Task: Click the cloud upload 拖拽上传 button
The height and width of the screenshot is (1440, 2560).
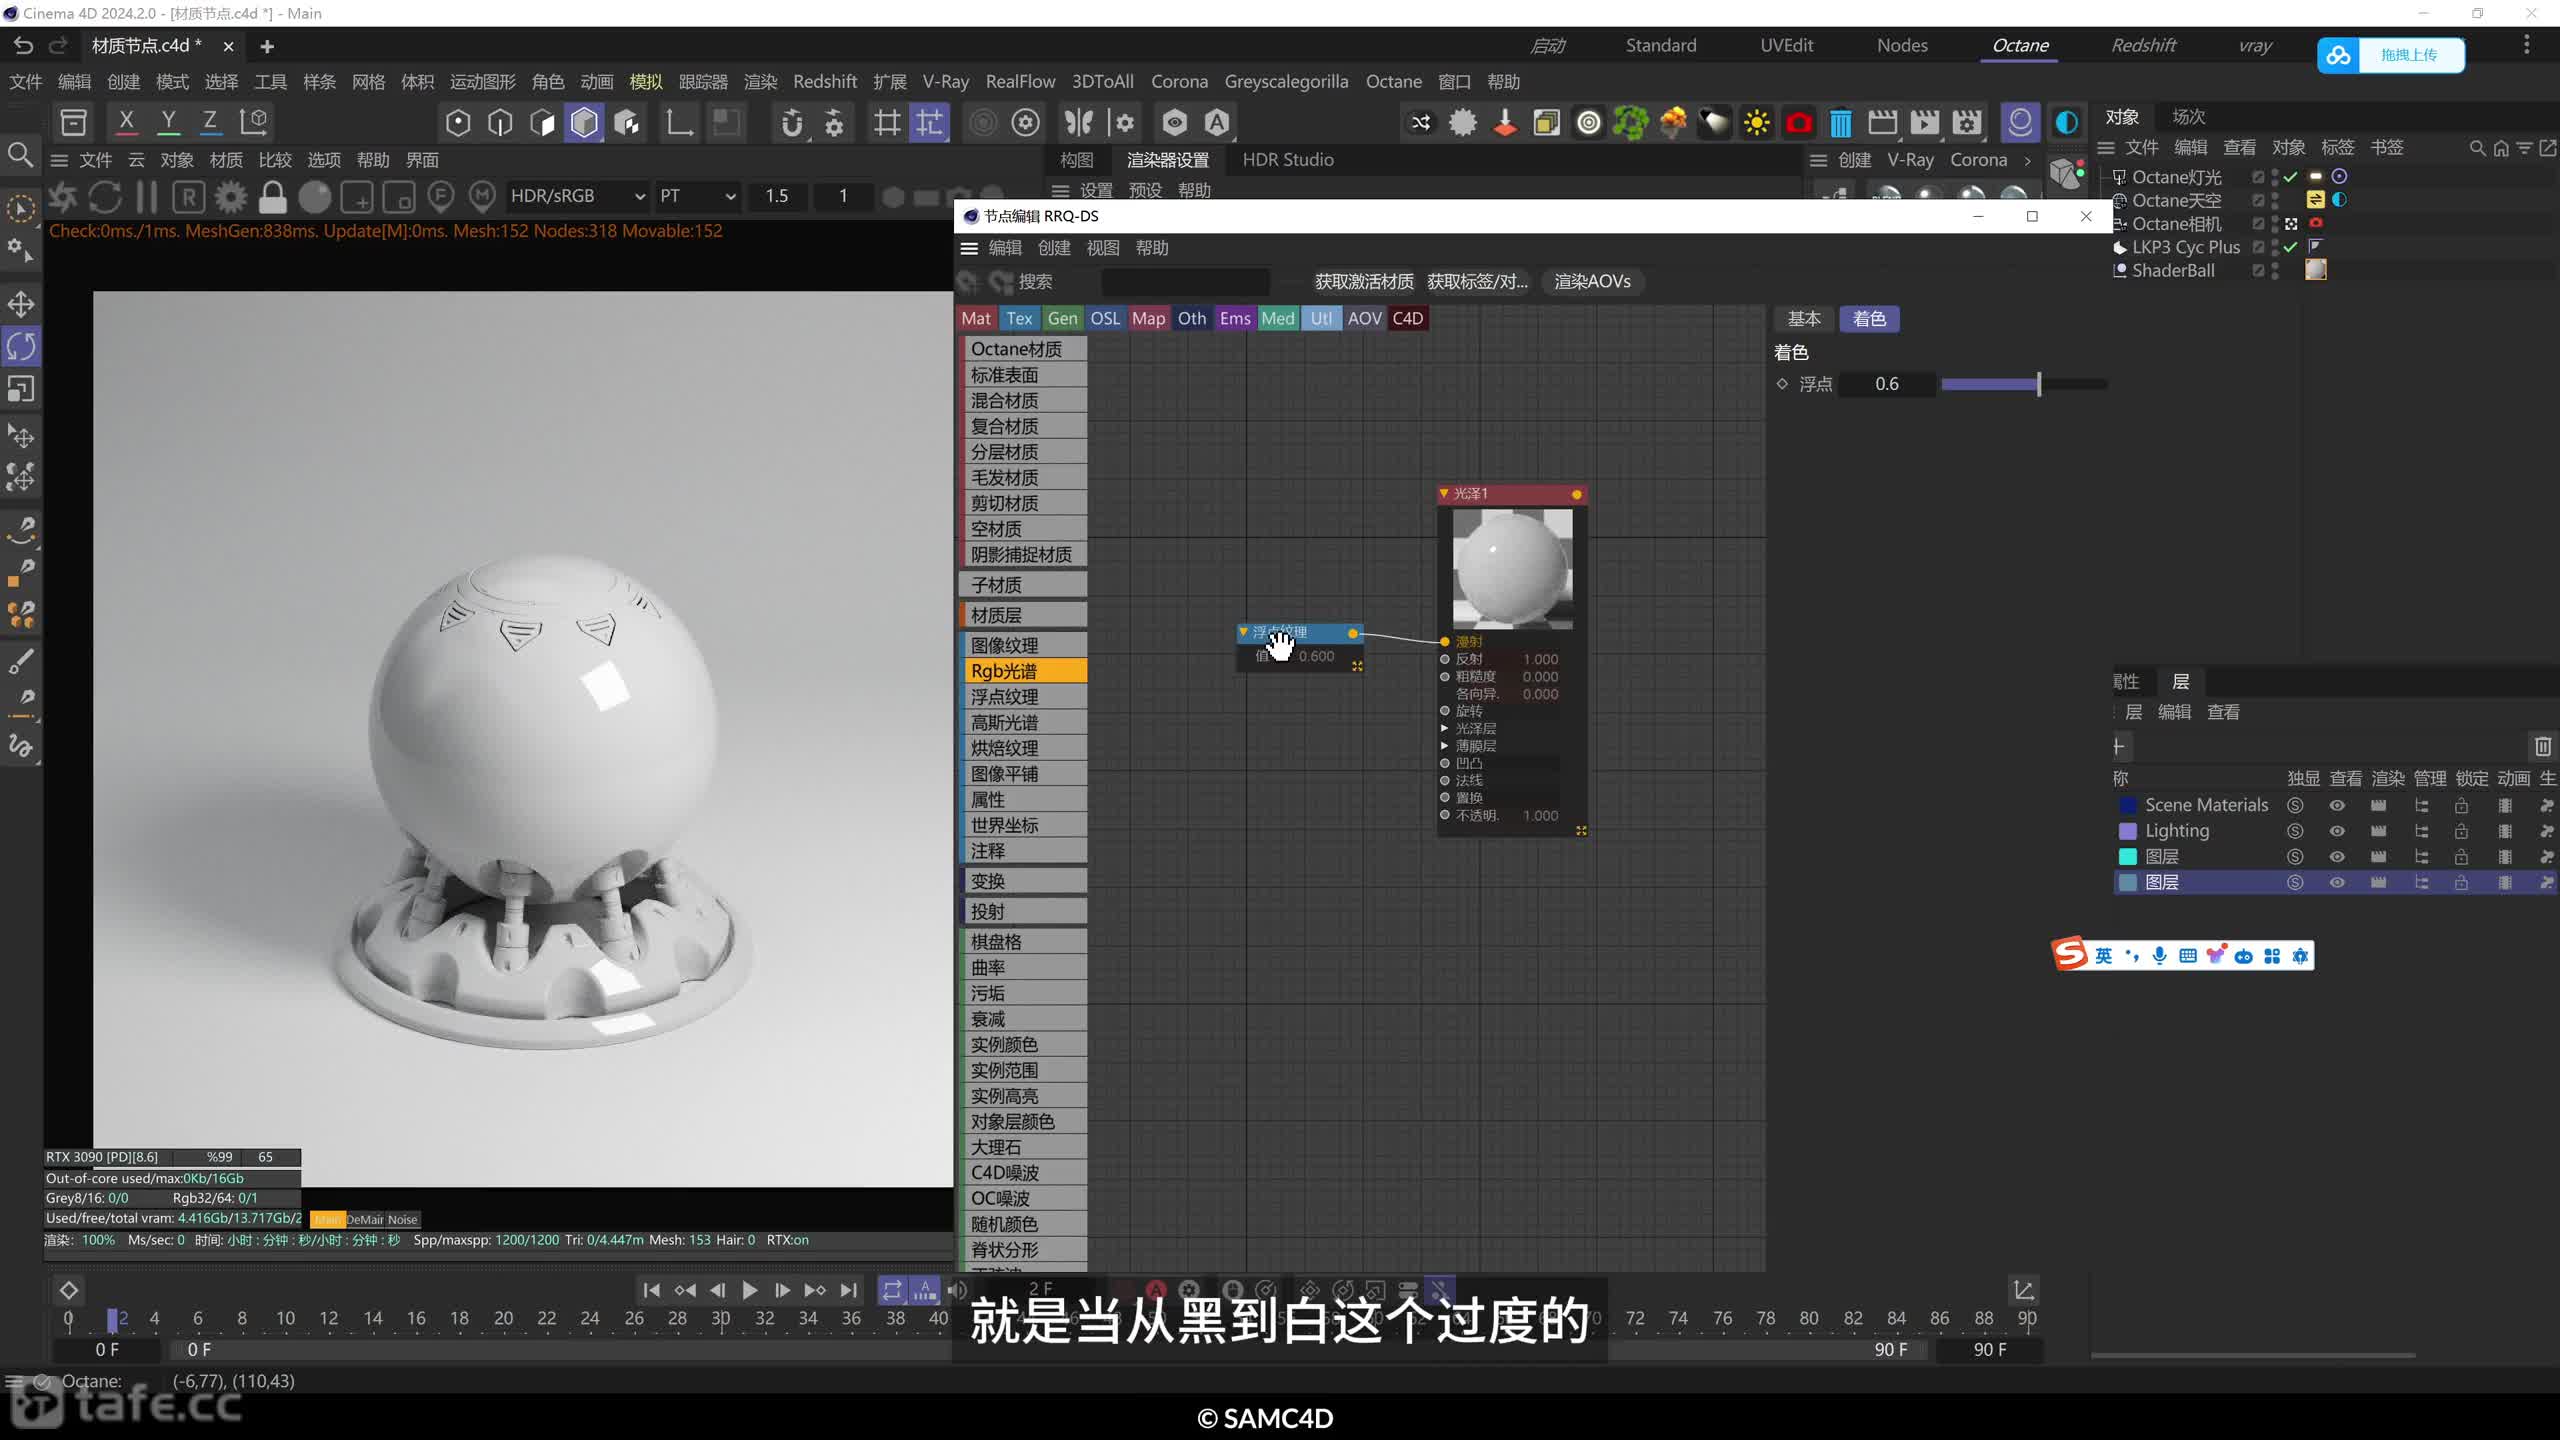Action: point(2390,55)
